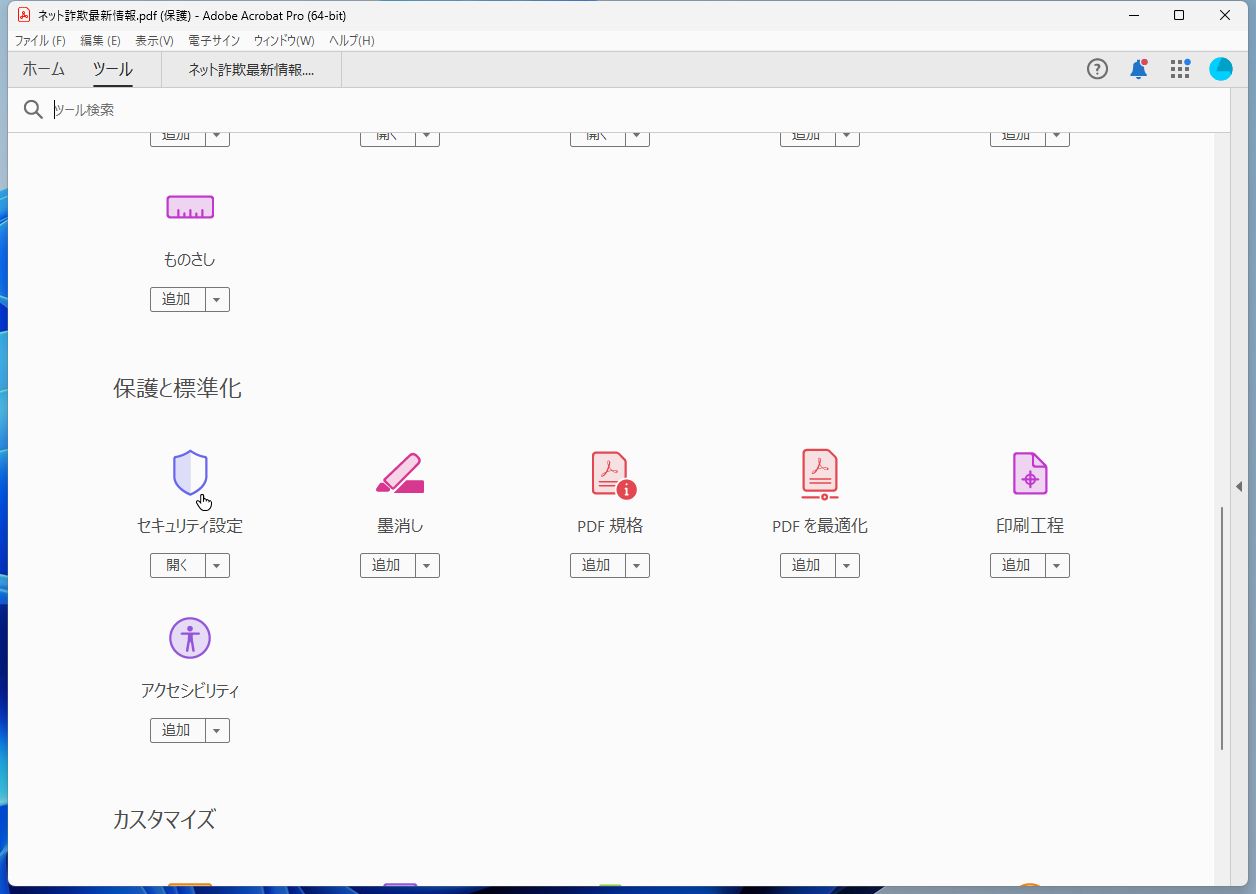Open the 表示 menu
Screen dimensions: 1256x894
coord(152,40)
